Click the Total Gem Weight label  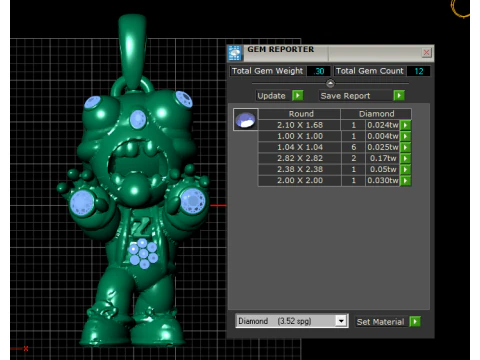267,71
